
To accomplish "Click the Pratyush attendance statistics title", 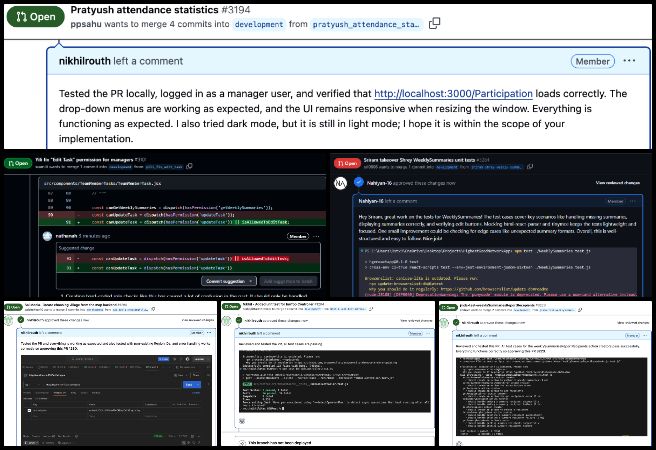I will [144, 10].
